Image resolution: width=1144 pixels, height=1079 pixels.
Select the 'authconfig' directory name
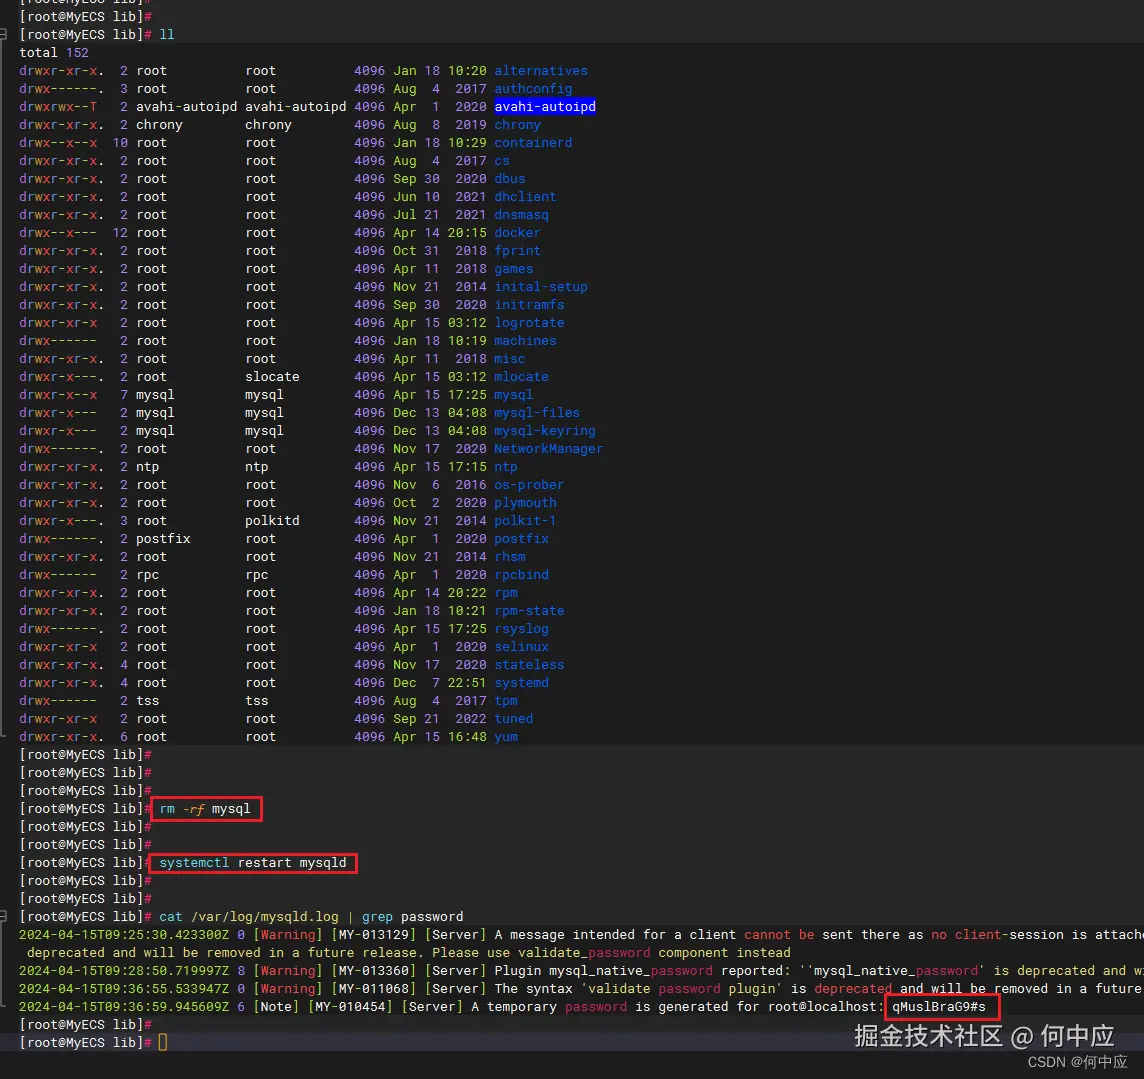533,88
